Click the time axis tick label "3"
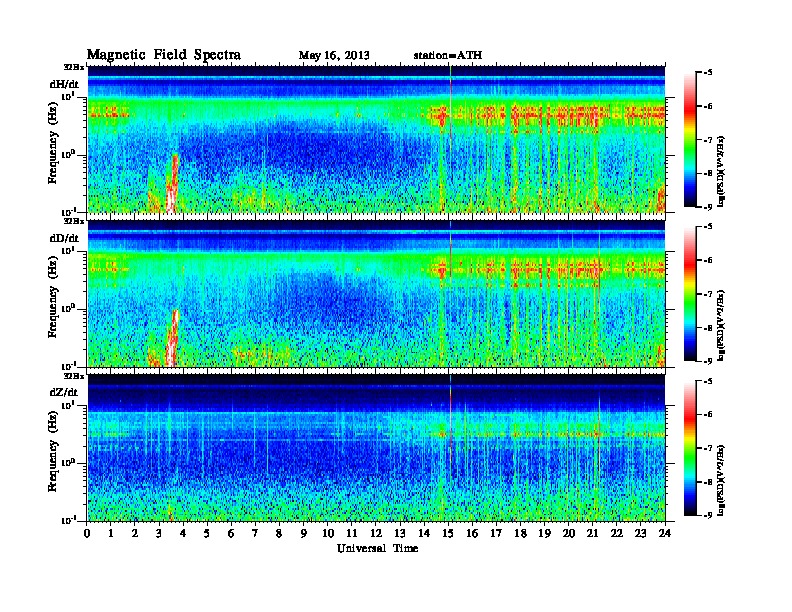 159,534
